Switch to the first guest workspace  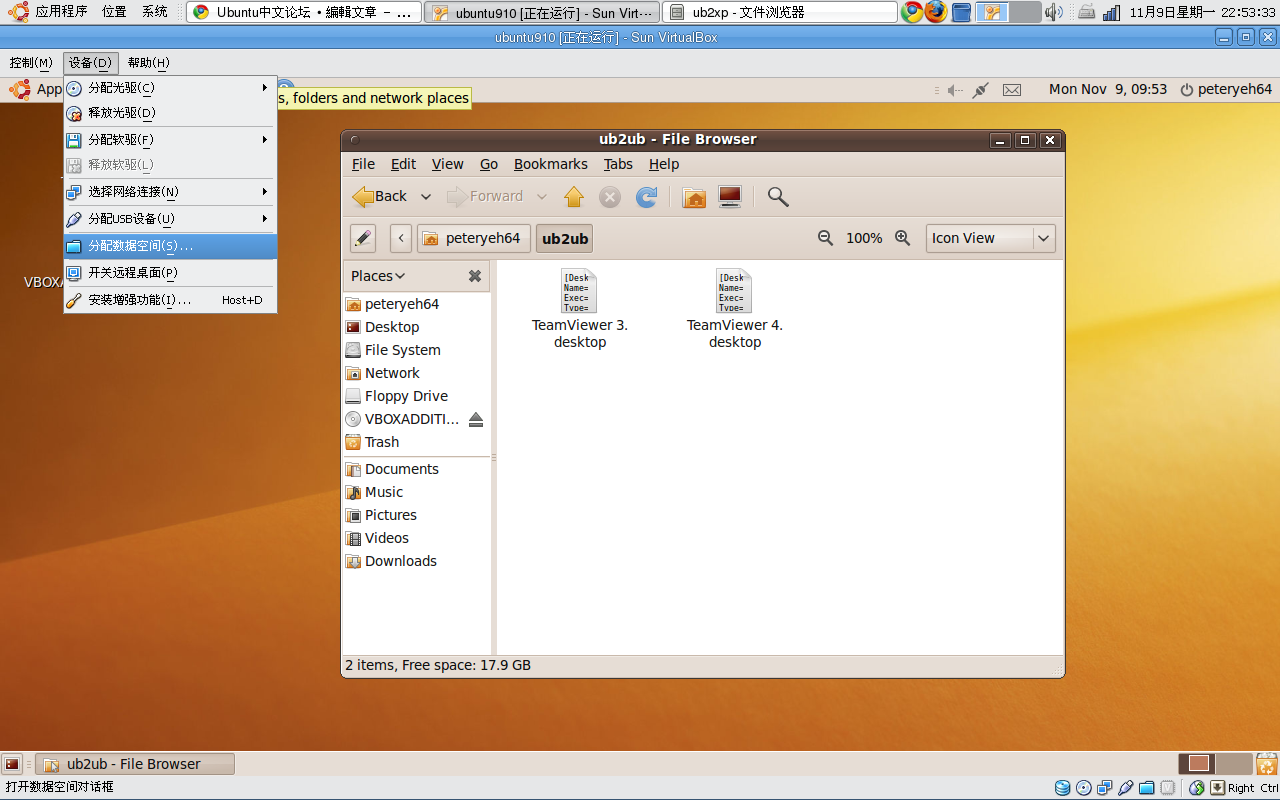click(x=1197, y=764)
